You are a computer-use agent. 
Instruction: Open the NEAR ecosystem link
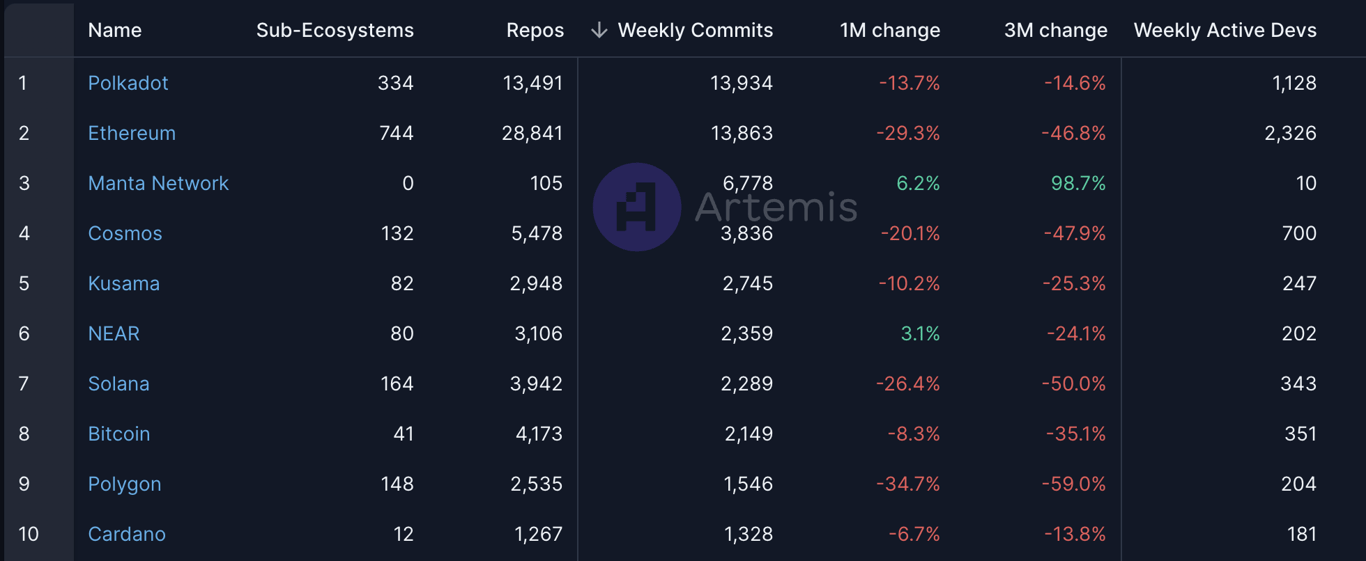click(114, 333)
